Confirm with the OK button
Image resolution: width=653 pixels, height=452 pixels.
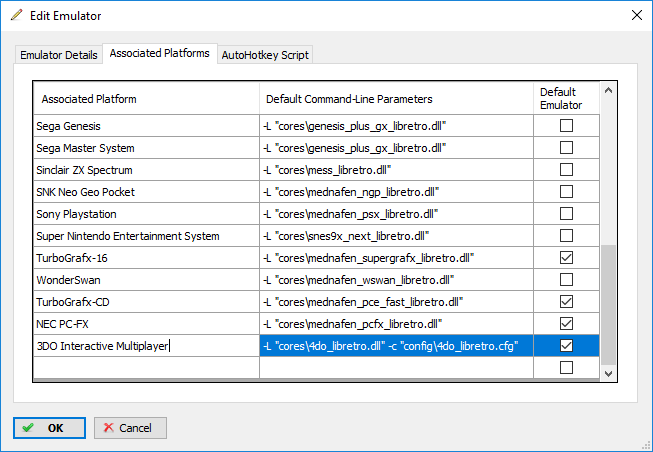coord(49,428)
